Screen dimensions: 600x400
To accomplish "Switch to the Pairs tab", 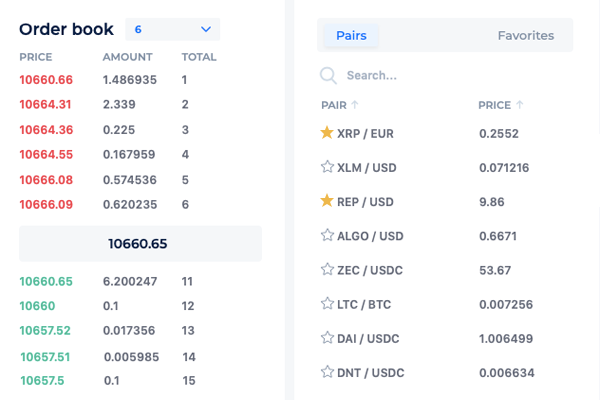I will click(351, 36).
